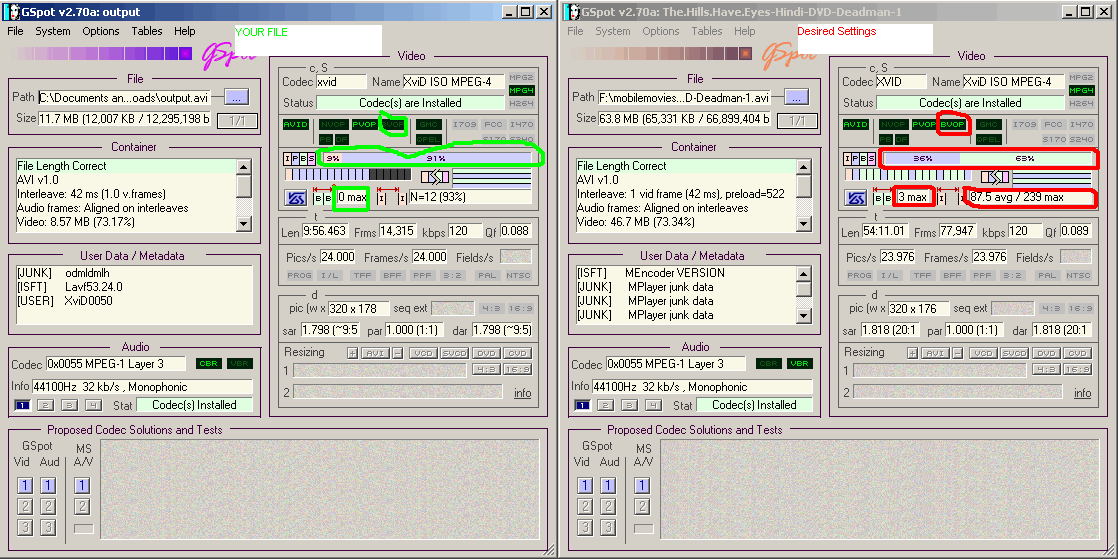The height and width of the screenshot is (559, 1118).
Task: Open the System menu in output window
Action: coord(53,31)
